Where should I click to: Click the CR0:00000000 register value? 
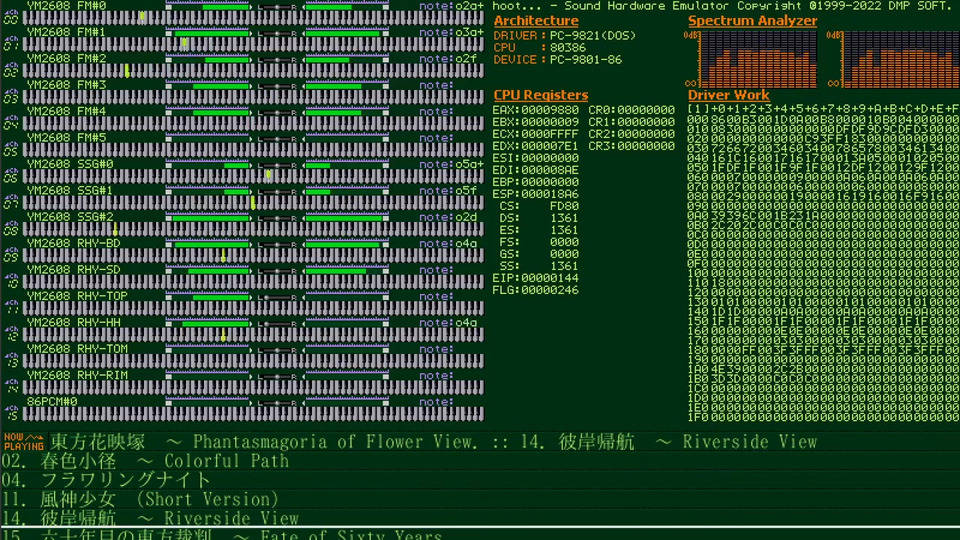[x=632, y=110]
